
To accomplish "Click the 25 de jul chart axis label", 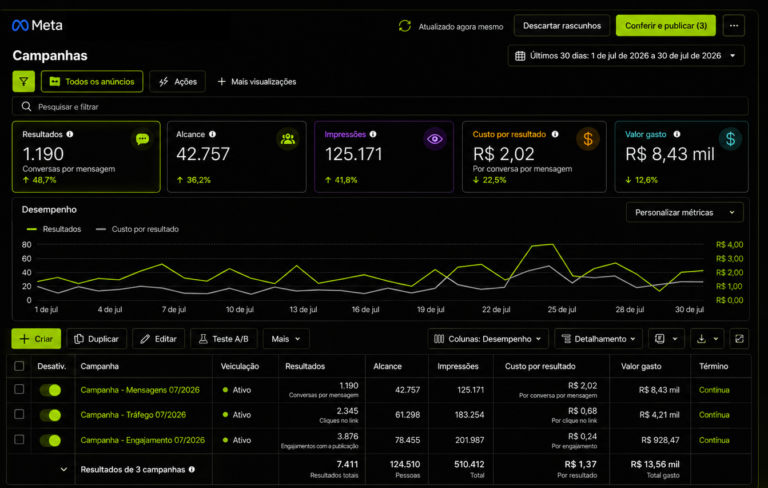I will point(562,310).
